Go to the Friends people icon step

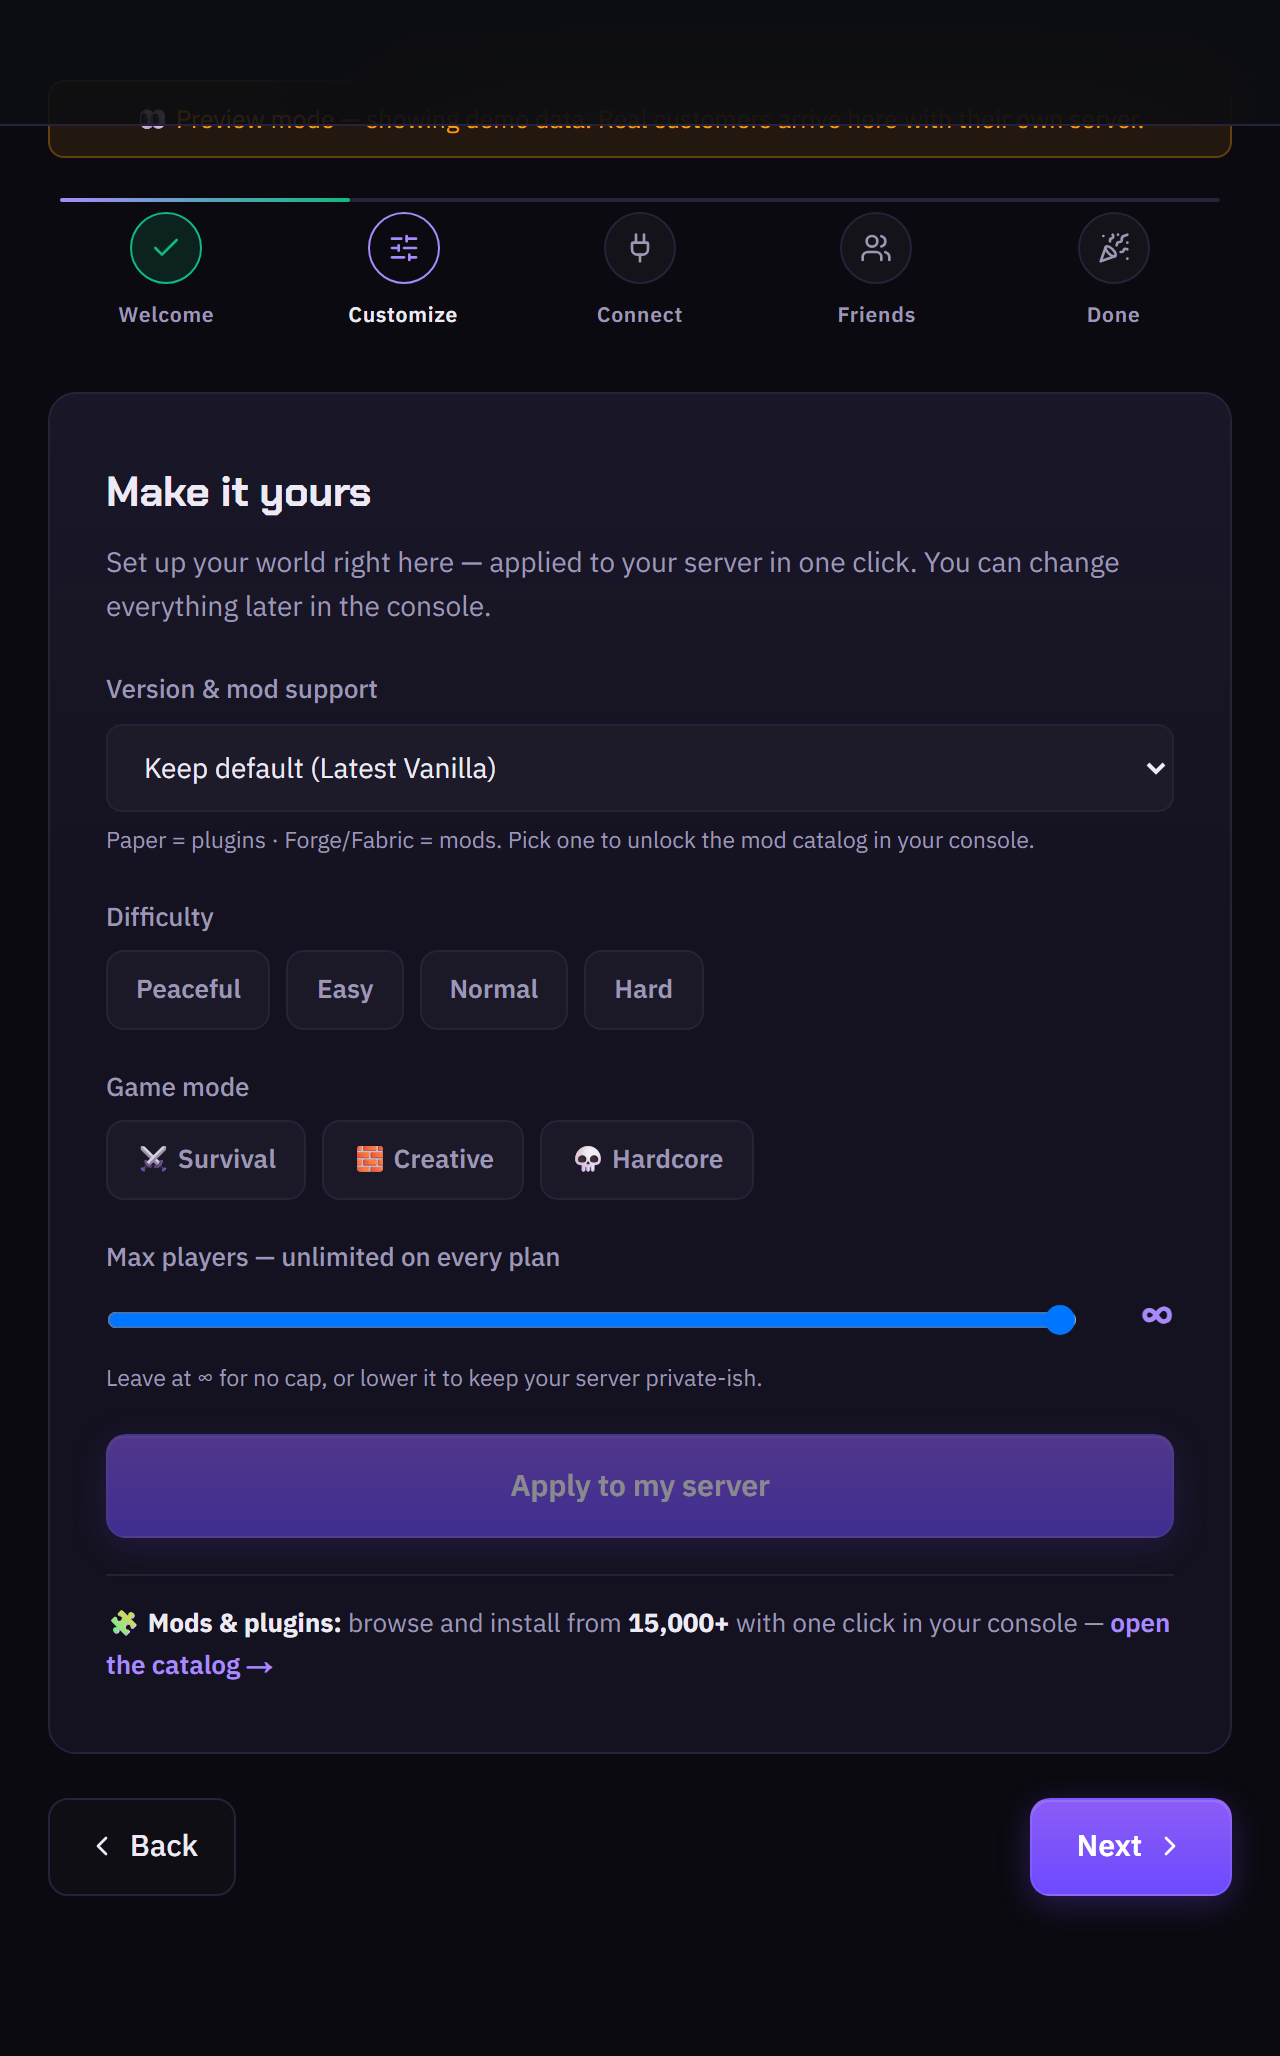coord(876,248)
